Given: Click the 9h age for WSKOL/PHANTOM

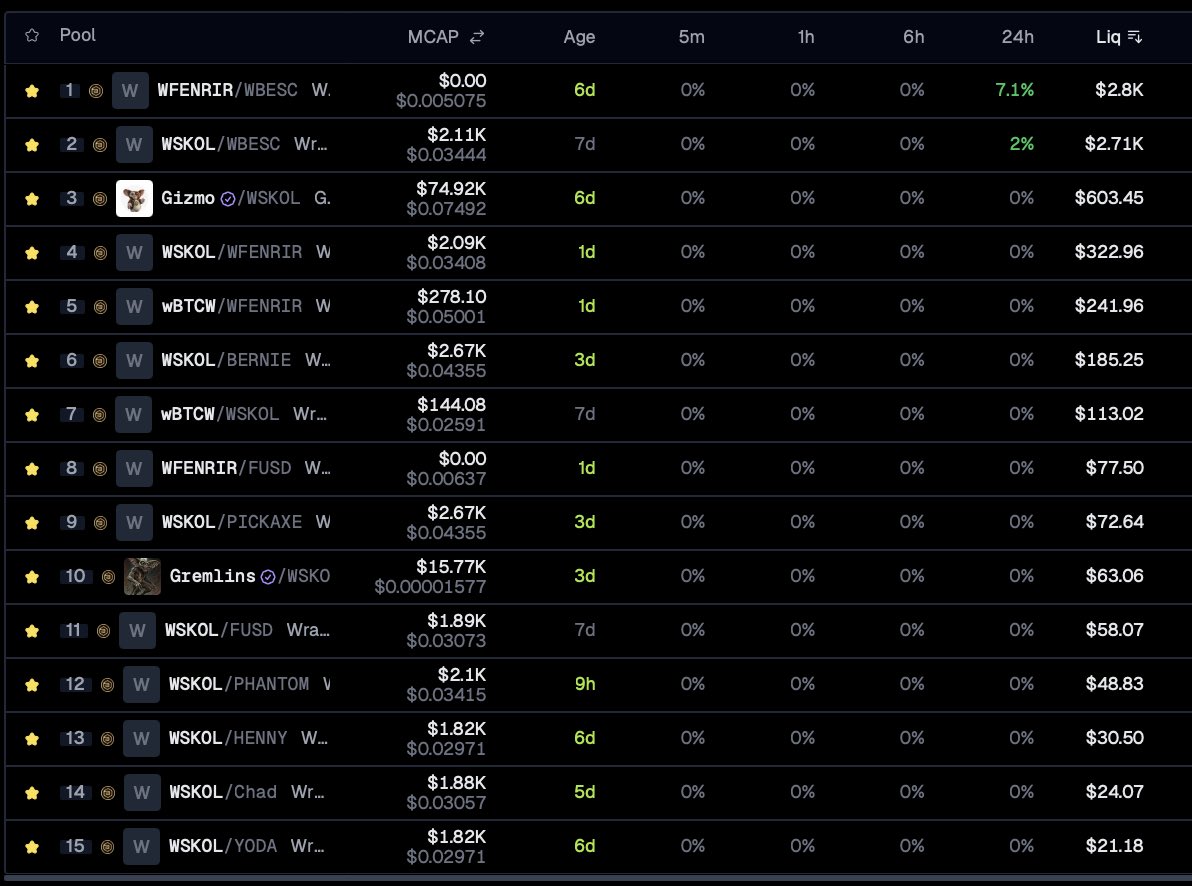Looking at the screenshot, I should pos(585,684).
